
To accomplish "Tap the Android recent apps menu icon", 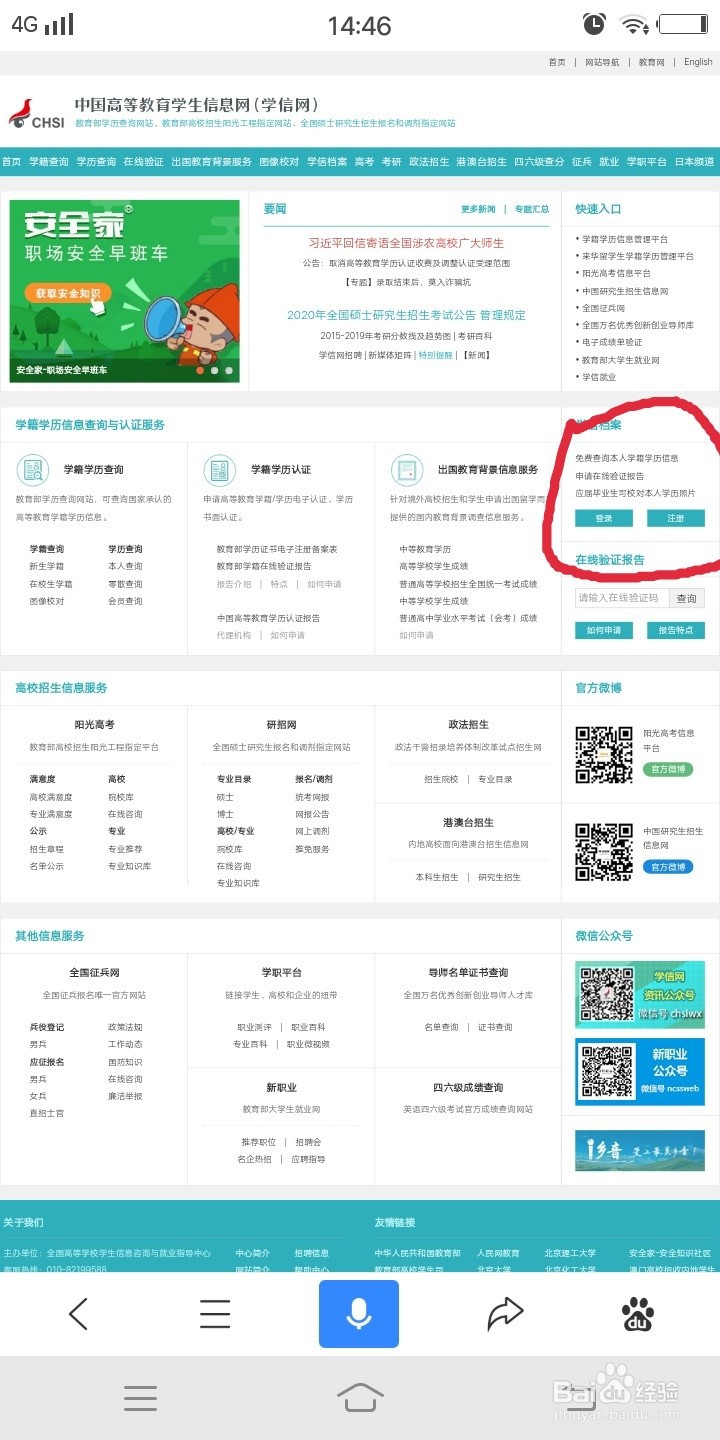I will tap(140, 1397).
